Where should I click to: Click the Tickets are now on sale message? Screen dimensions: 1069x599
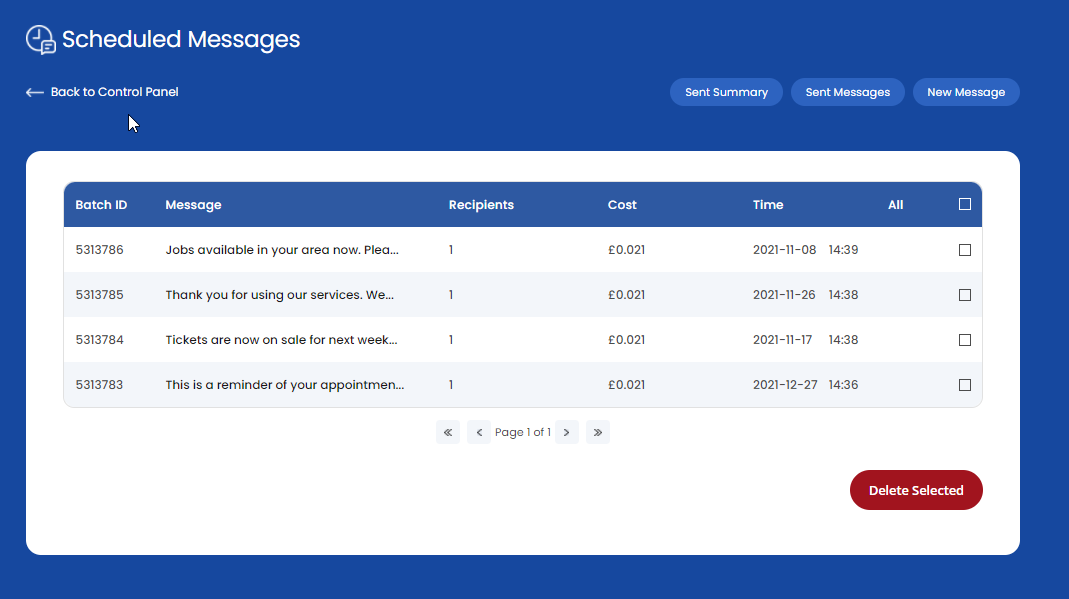[x=281, y=340]
